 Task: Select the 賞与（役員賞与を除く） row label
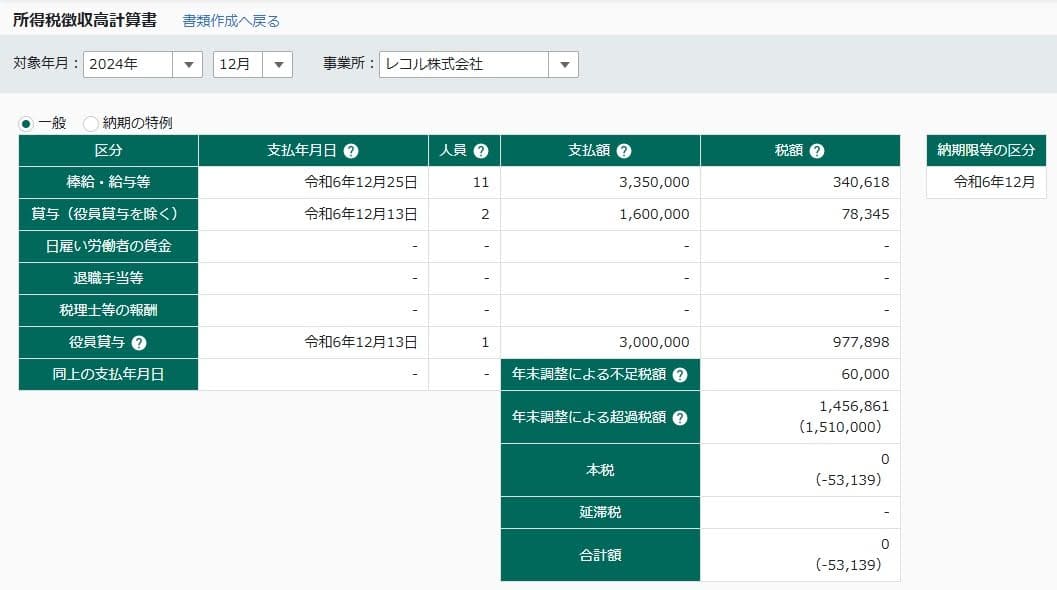[108, 215]
